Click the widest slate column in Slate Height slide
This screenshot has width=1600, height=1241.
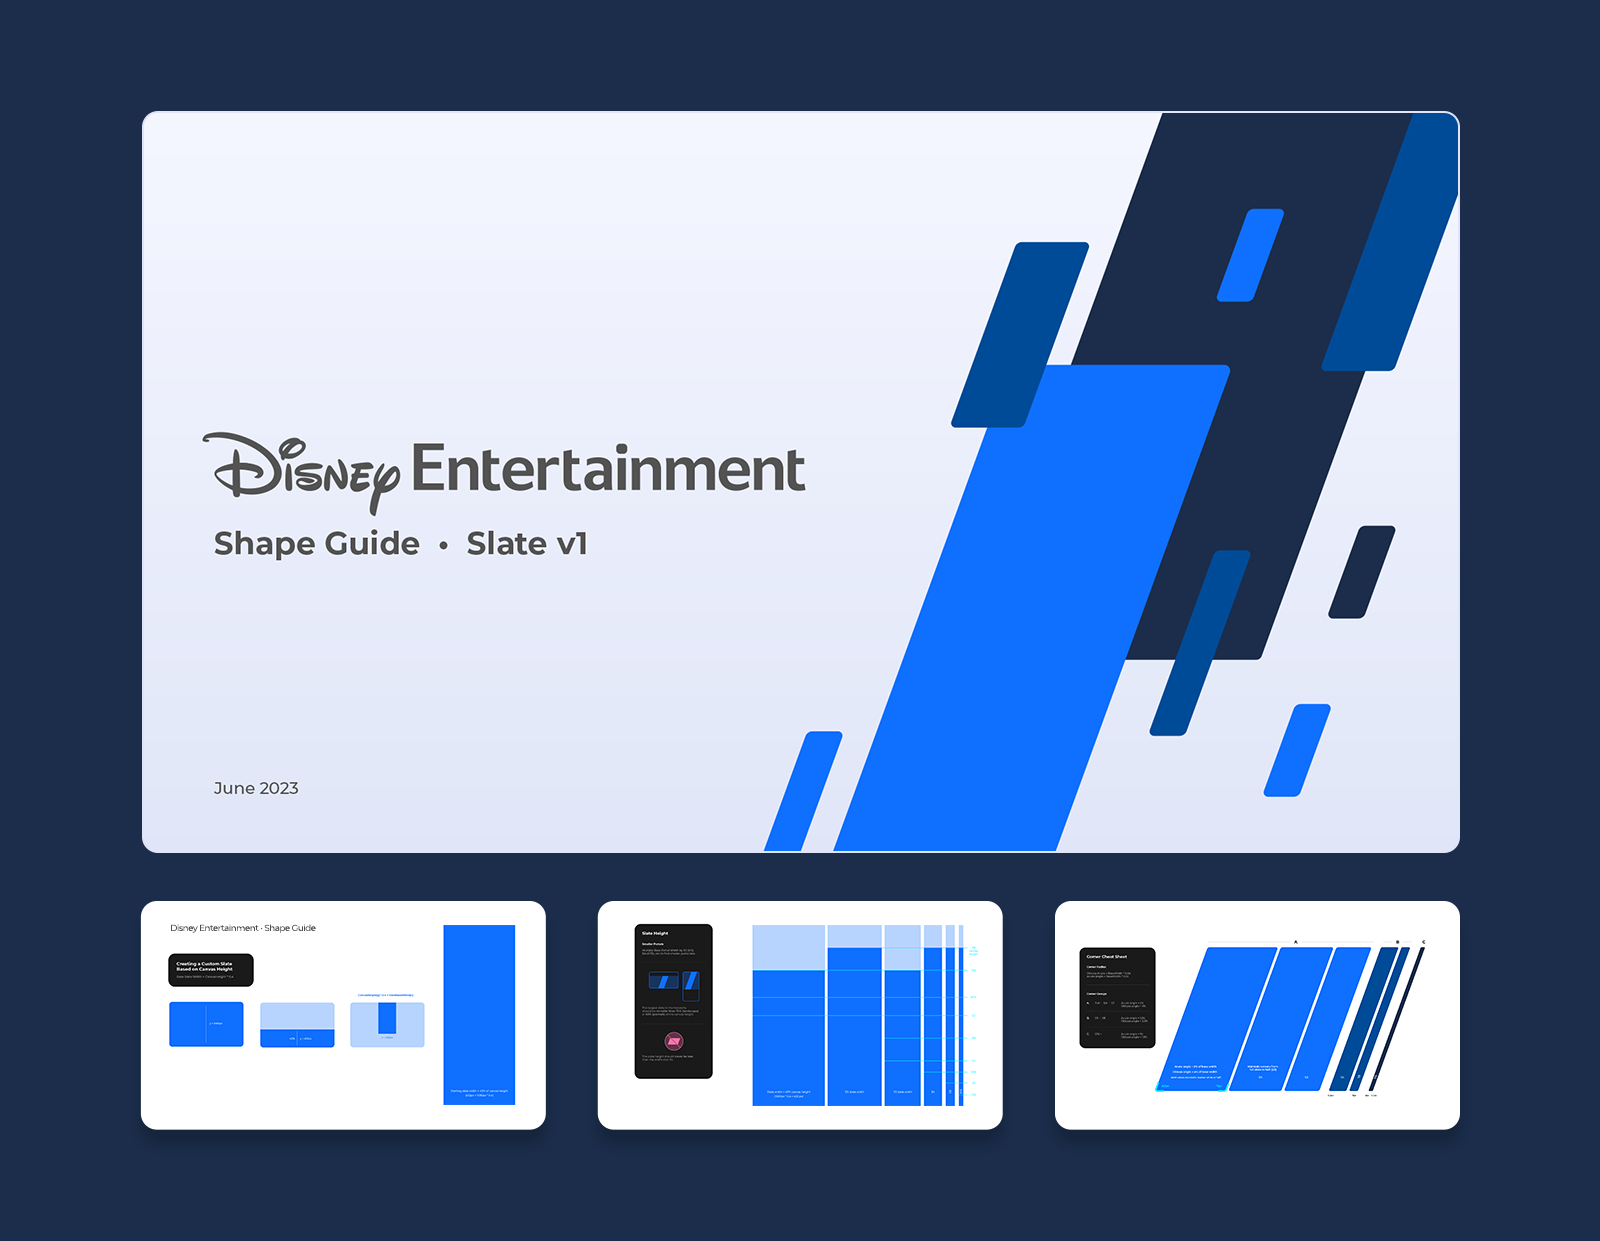pyautogui.click(x=789, y=1015)
